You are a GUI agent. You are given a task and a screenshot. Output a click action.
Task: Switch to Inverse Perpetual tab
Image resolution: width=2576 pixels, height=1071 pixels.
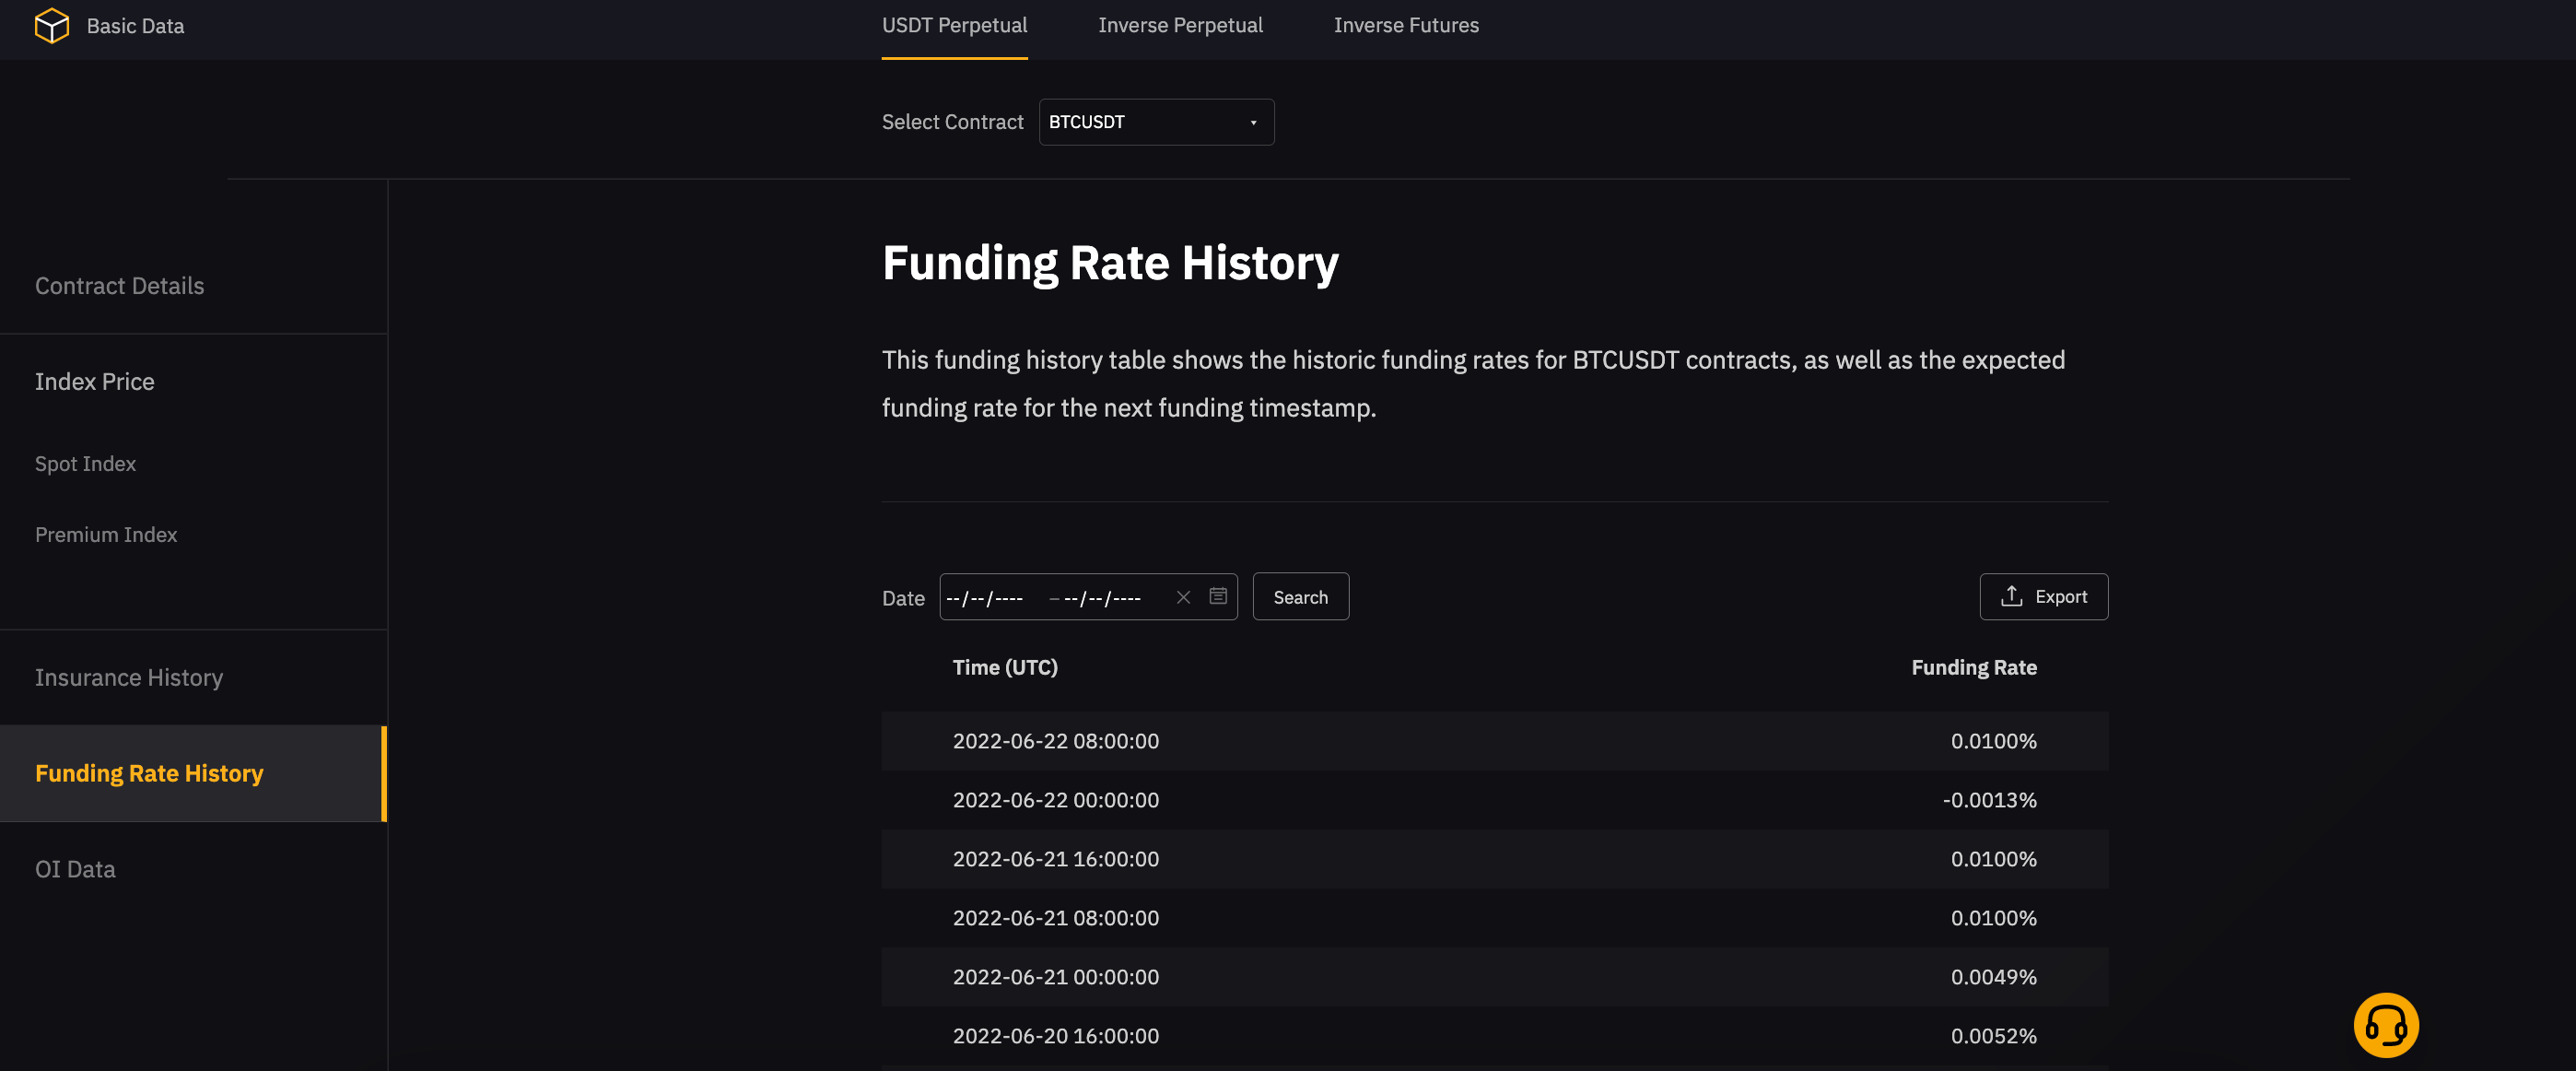pyautogui.click(x=1179, y=25)
